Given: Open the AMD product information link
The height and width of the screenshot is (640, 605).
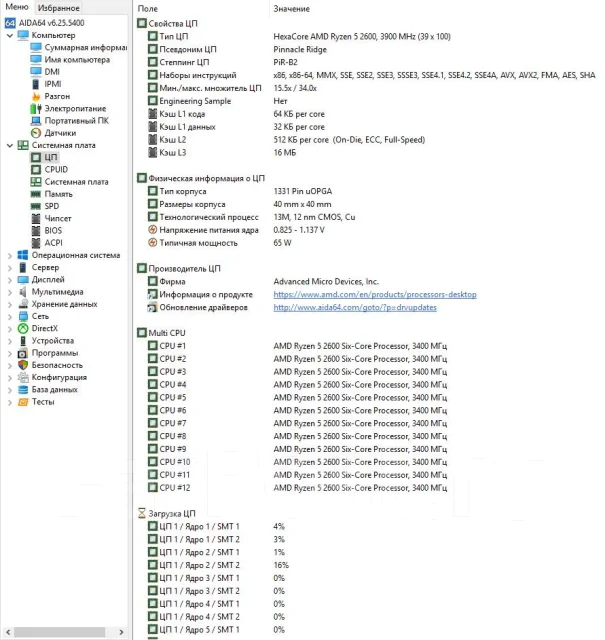Looking at the screenshot, I should pyautogui.click(x=375, y=294).
